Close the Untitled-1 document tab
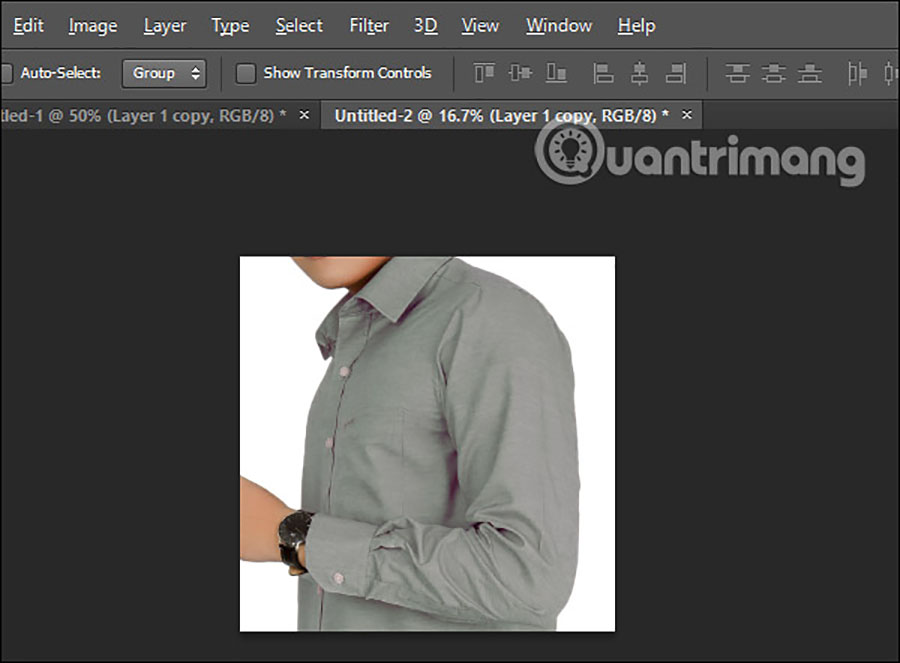This screenshot has width=900, height=663. (304, 115)
